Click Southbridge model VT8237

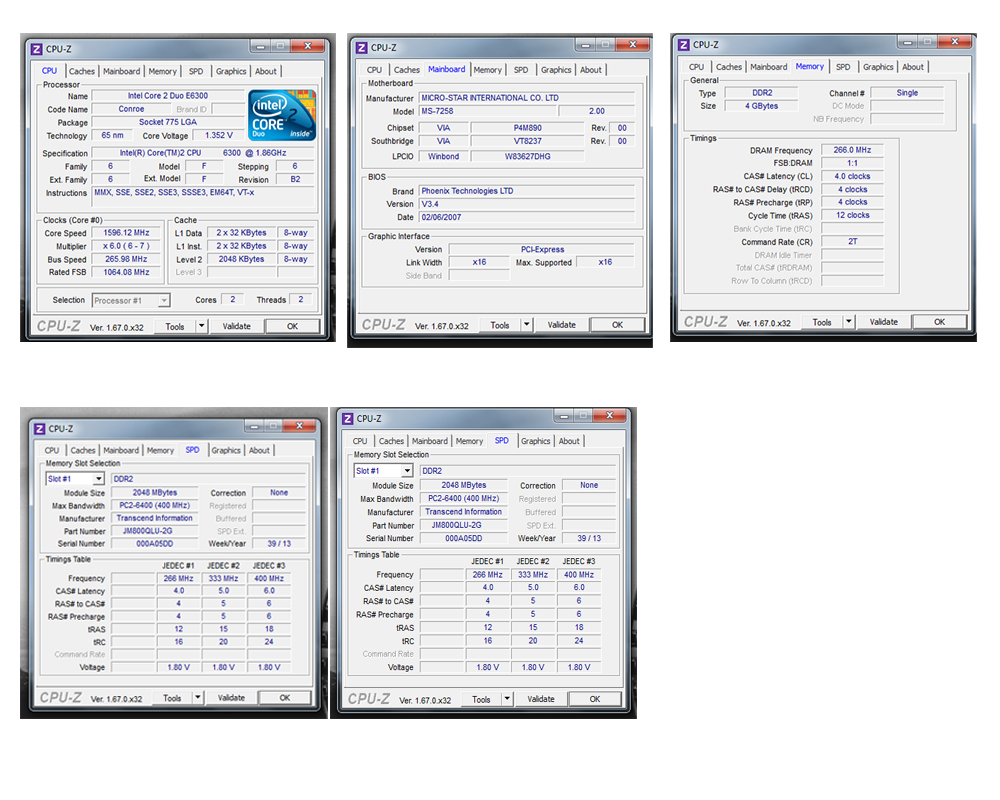pos(527,141)
